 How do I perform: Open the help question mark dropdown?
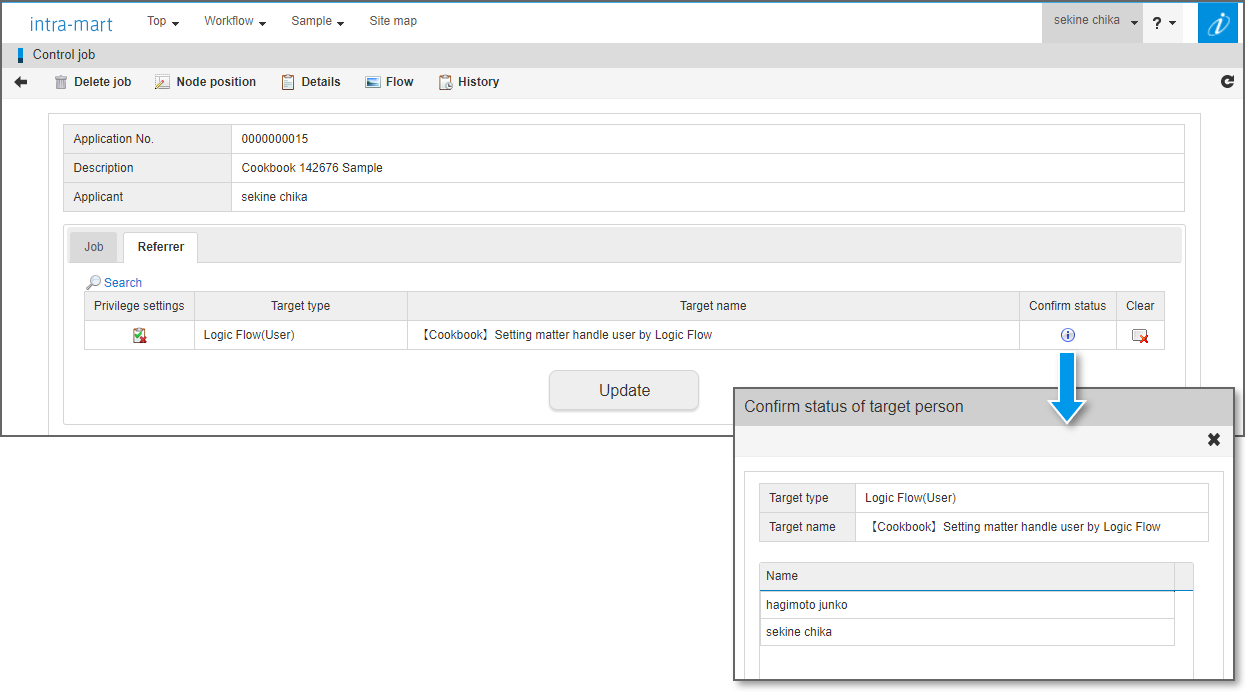point(1163,22)
